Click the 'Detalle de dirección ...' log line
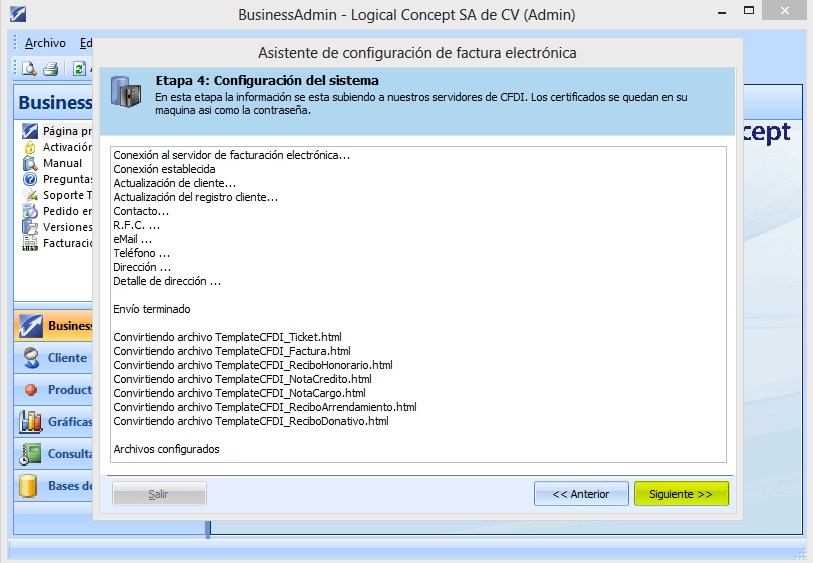Viewport: 813px width, 563px height. point(167,281)
